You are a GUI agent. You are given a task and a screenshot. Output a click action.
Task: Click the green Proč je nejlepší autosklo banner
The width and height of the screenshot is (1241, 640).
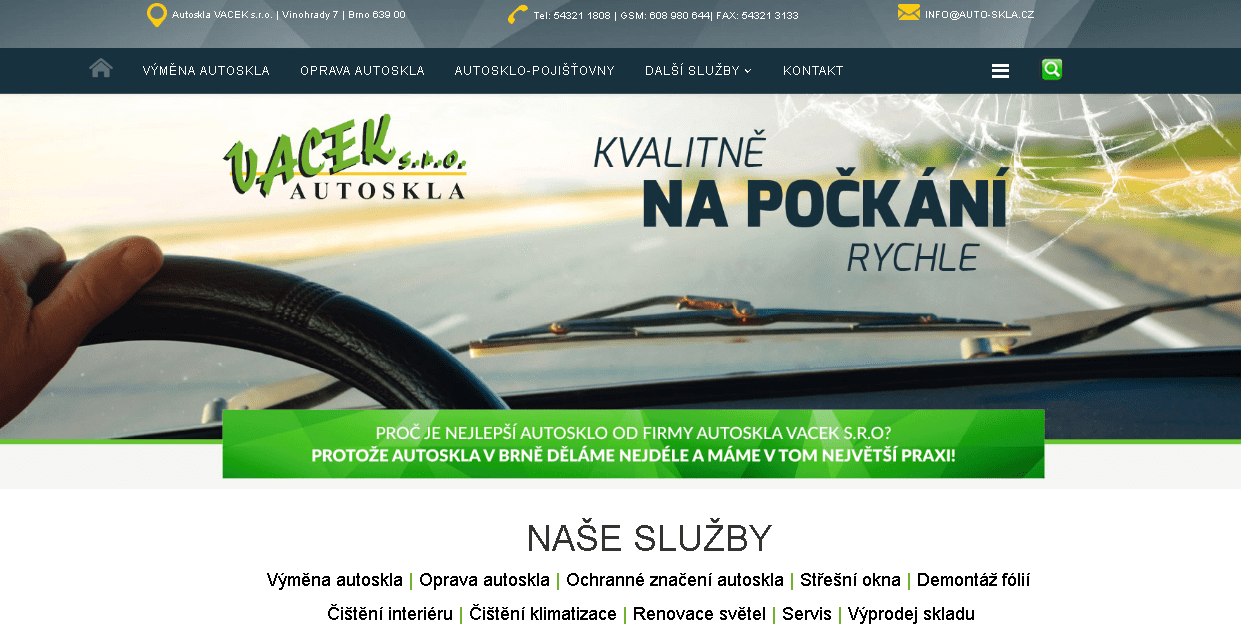click(x=633, y=444)
